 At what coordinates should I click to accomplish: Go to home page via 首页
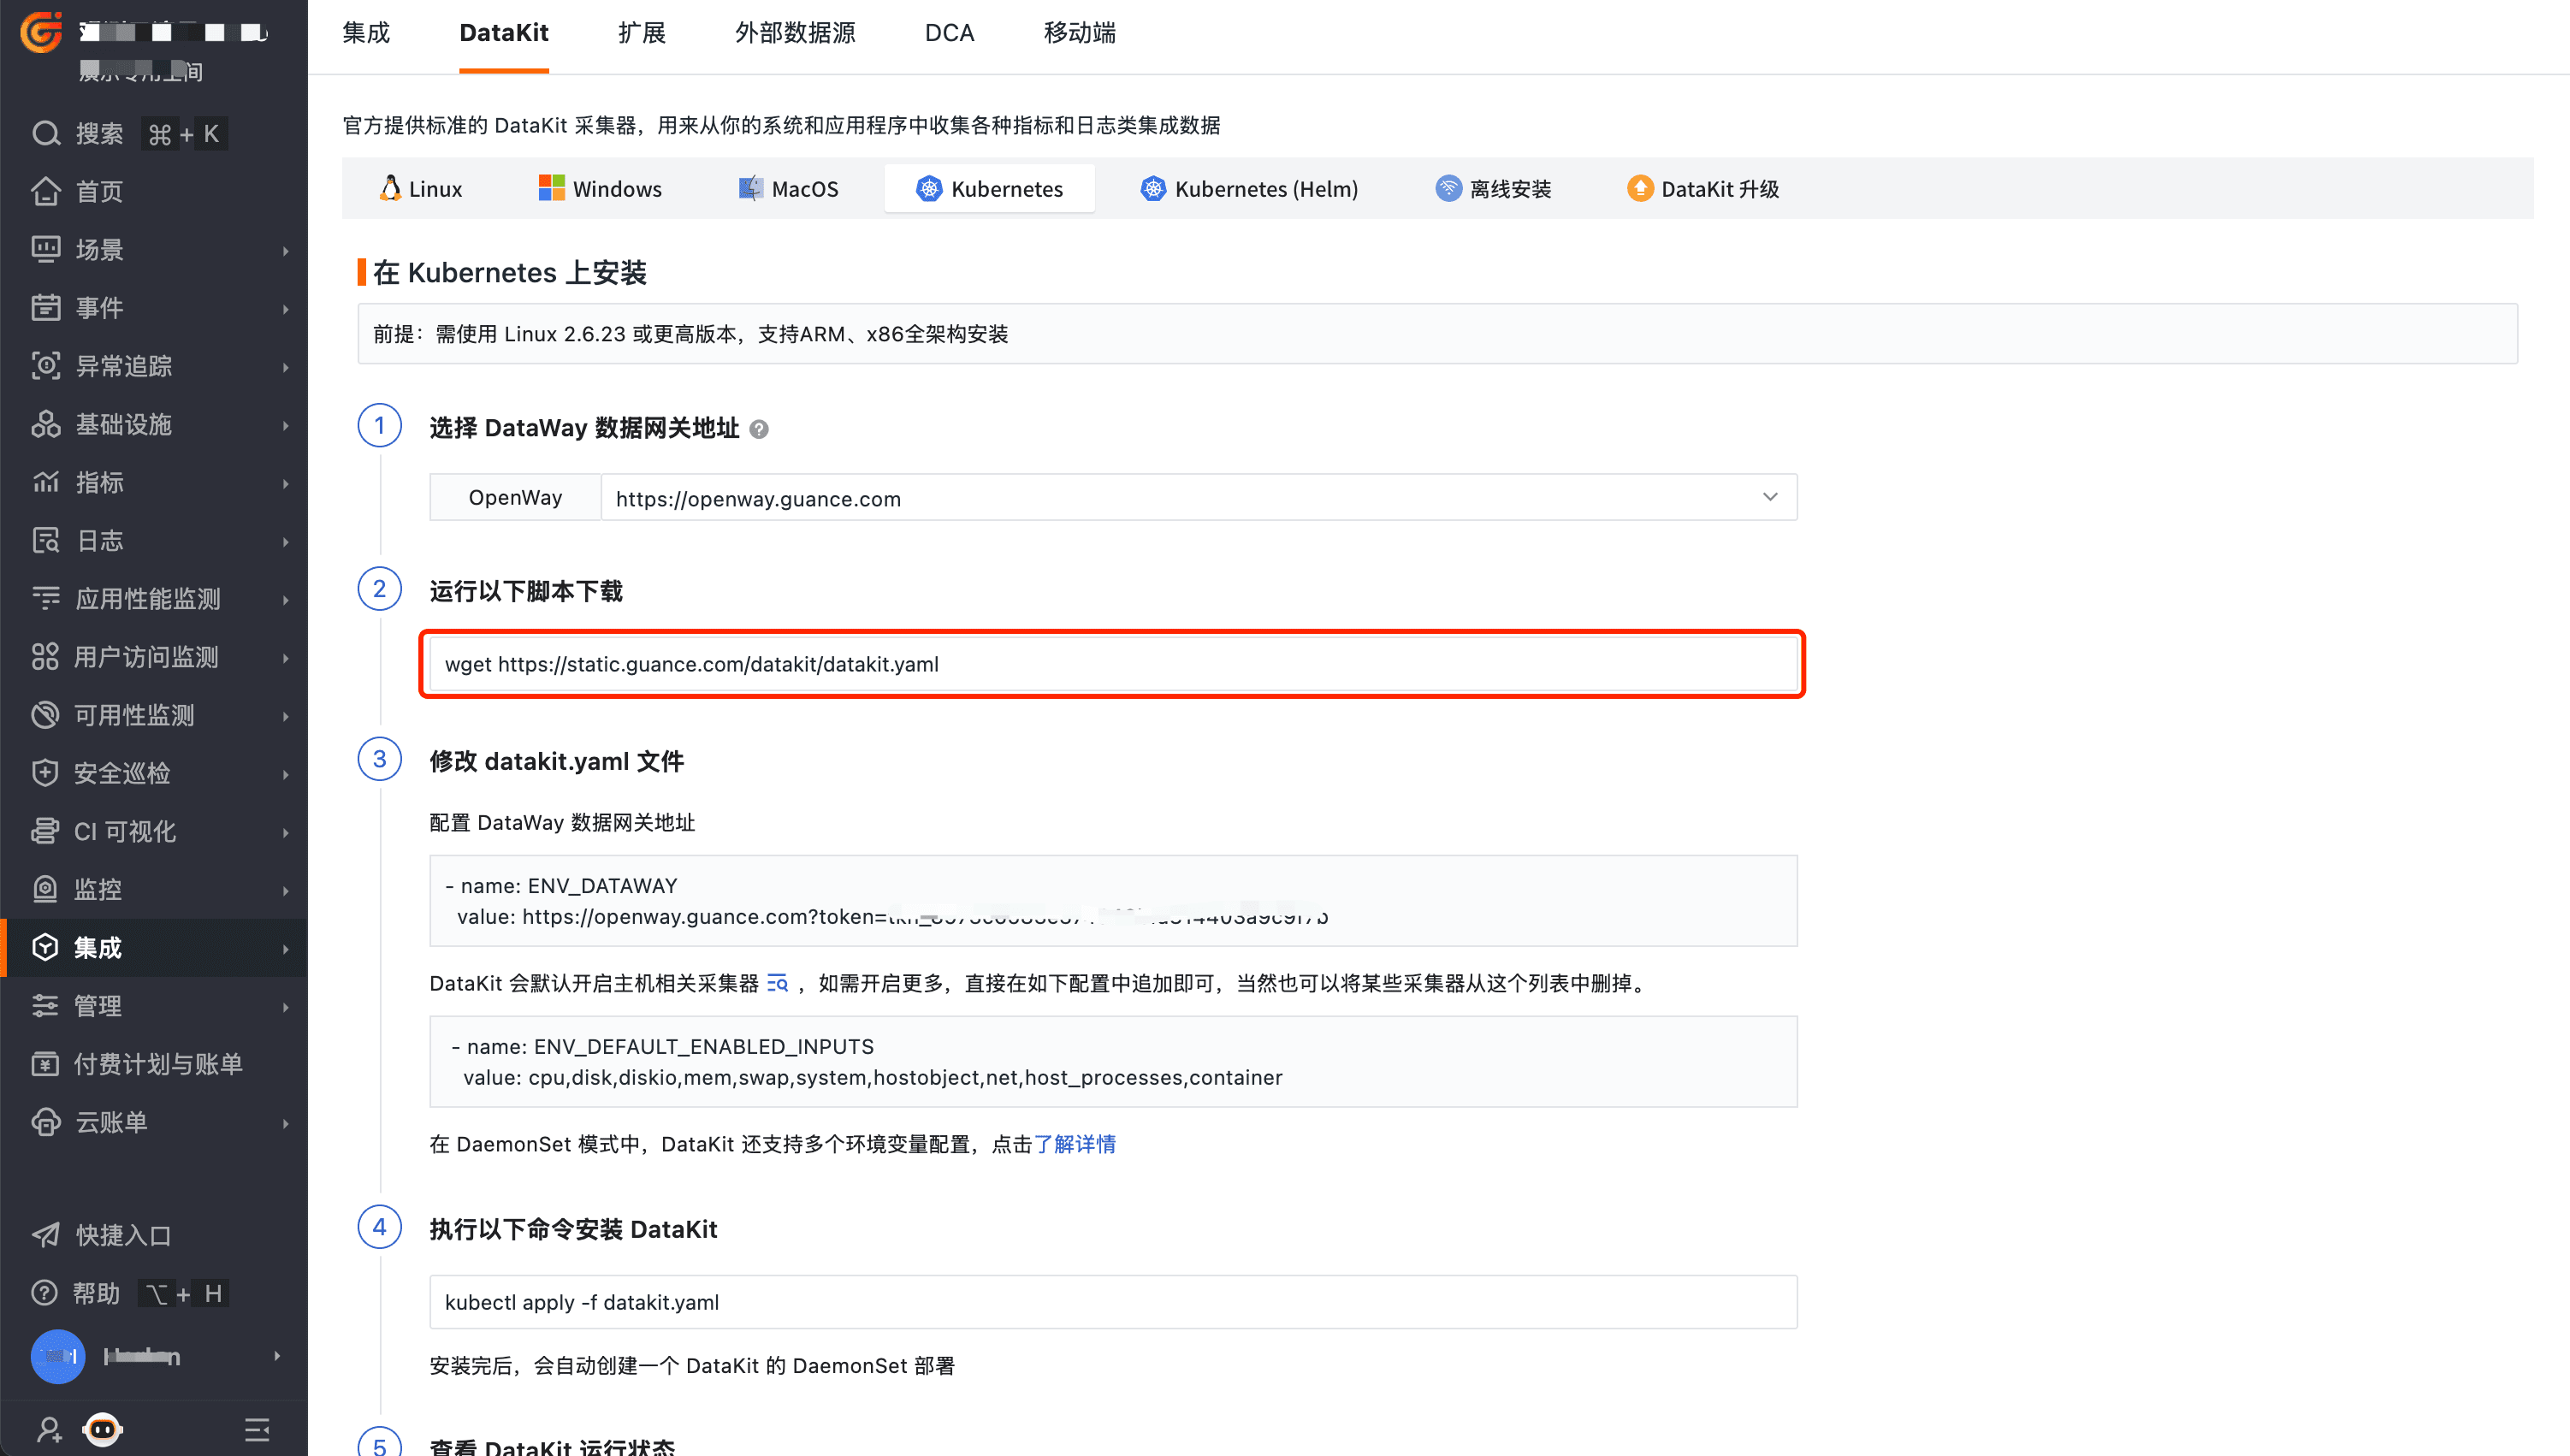[x=98, y=191]
